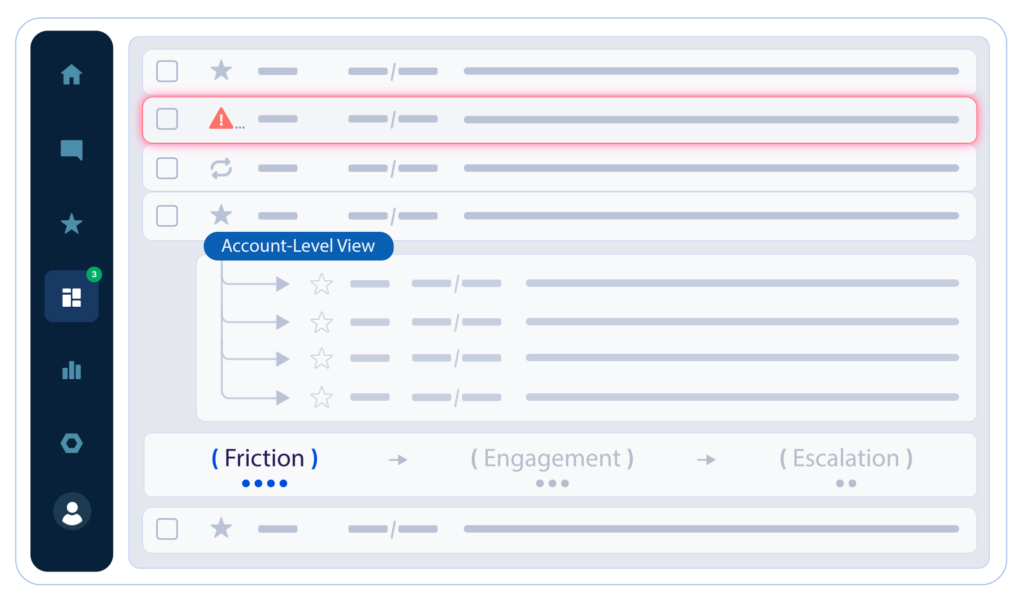Check the checkbox in the bottom row
The width and height of the screenshot is (1024, 599).
pos(167,529)
